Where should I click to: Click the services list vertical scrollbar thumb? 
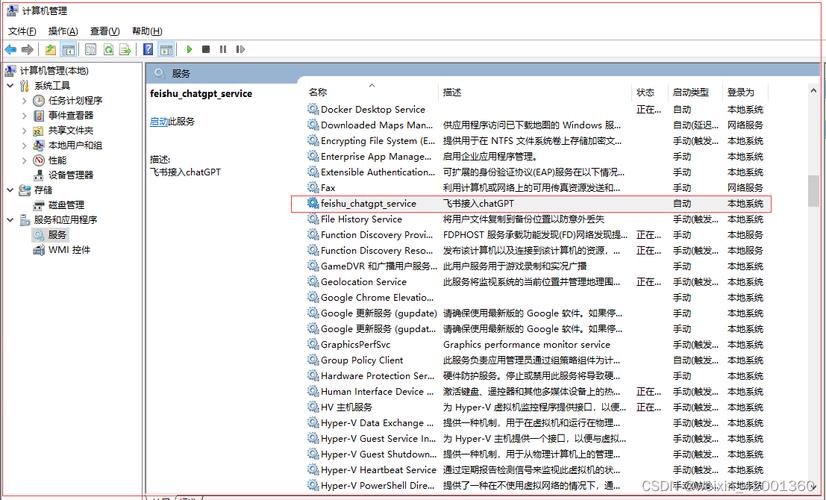point(813,191)
